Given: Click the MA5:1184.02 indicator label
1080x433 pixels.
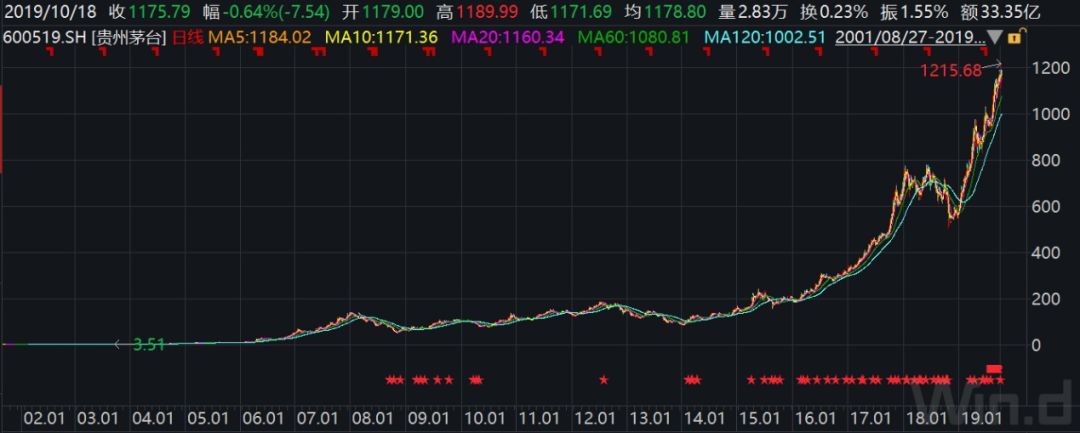Looking at the screenshot, I should pyautogui.click(x=260, y=37).
